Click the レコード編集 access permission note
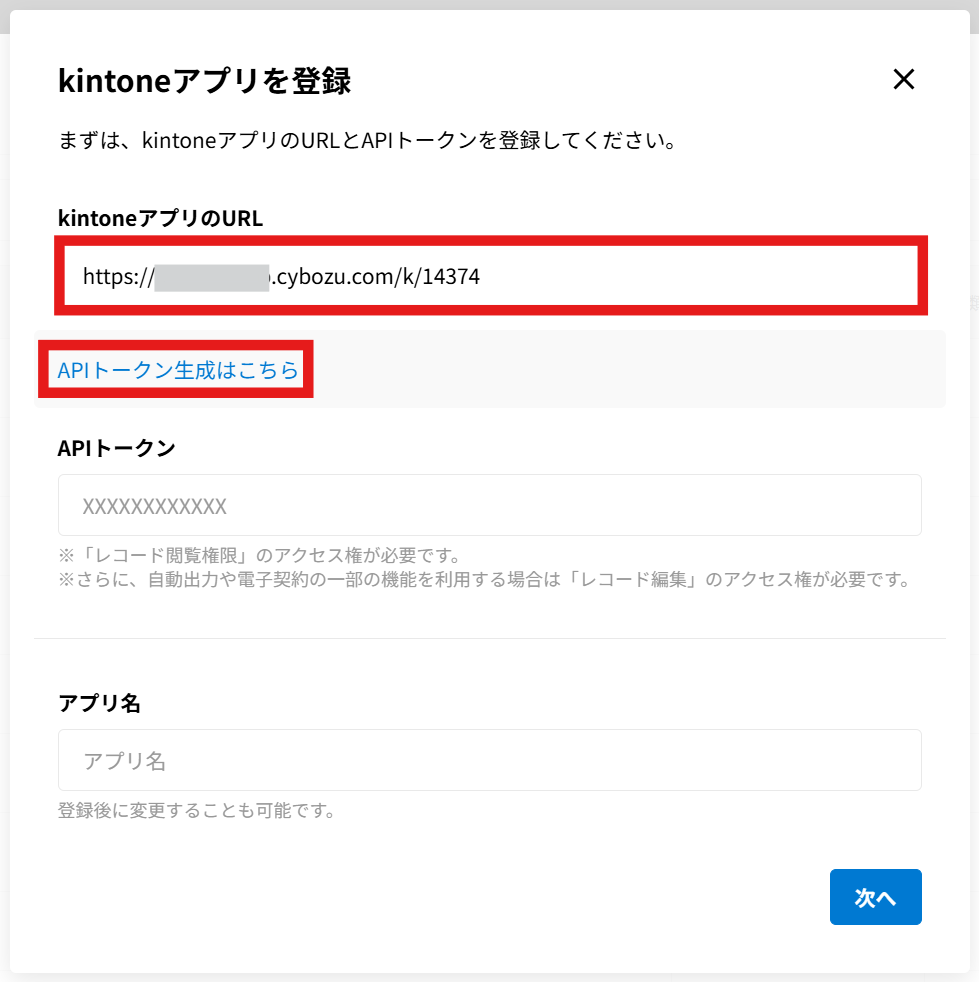979x982 pixels. point(484,580)
